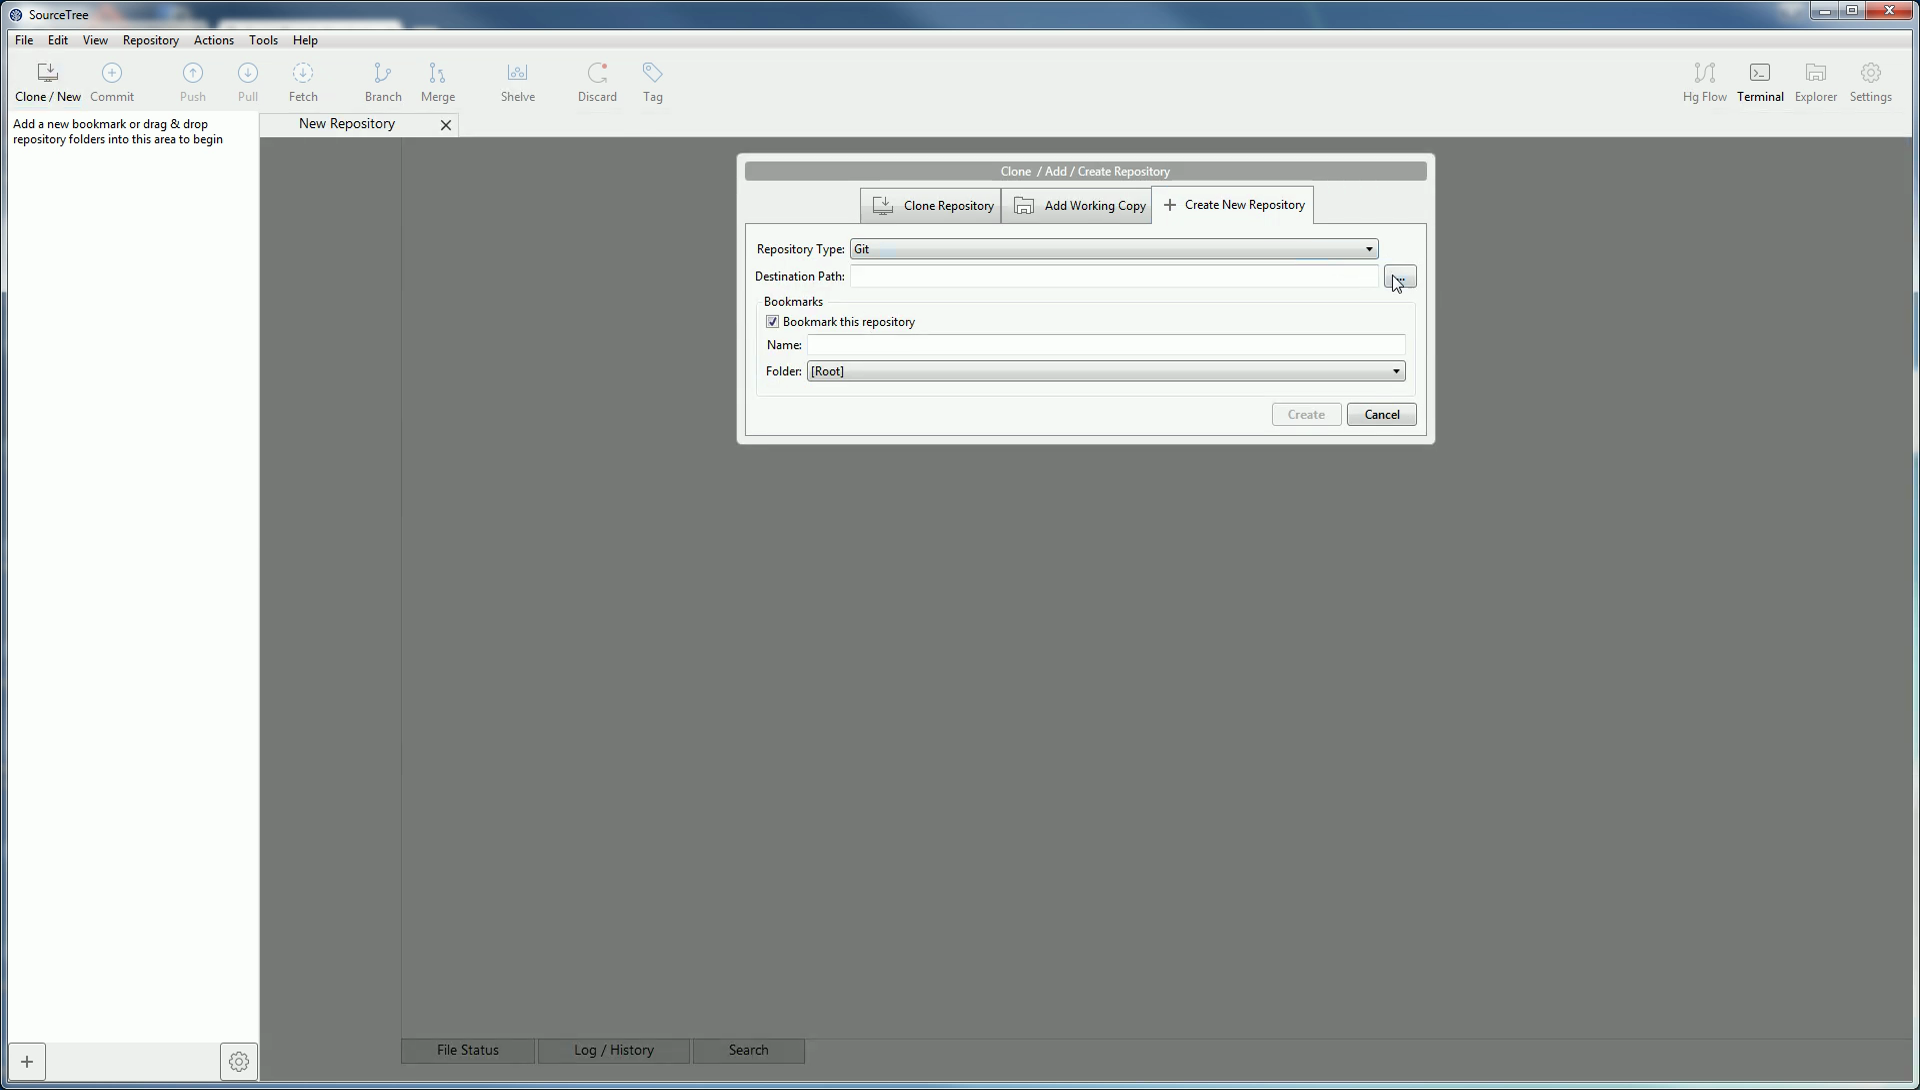Close the New Repository tab

pyautogui.click(x=446, y=125)
